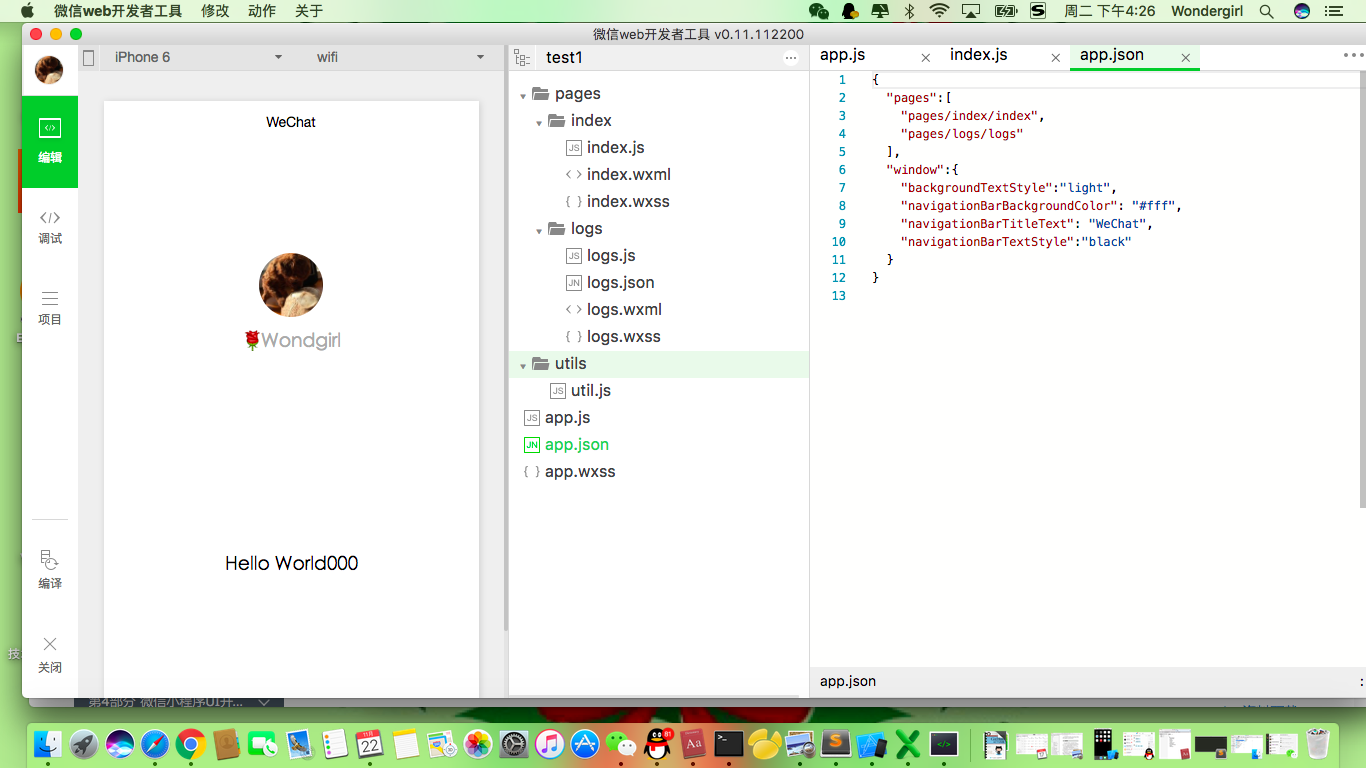
Task: Open Google Chrome from the Dock
Action: [x=191, y=744]
